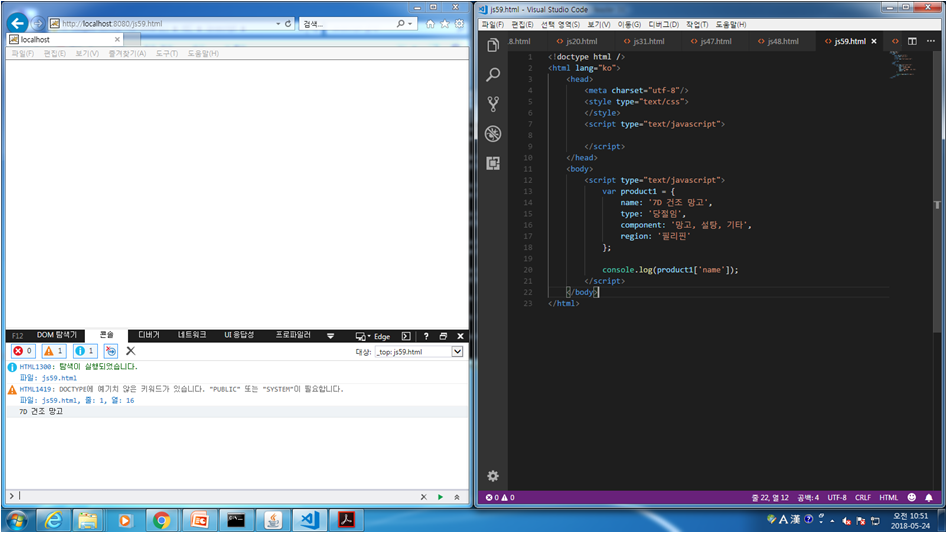Change HTML language mode in status bar
This screenshot has height=533, width=947.
click(x=888, y=497)
